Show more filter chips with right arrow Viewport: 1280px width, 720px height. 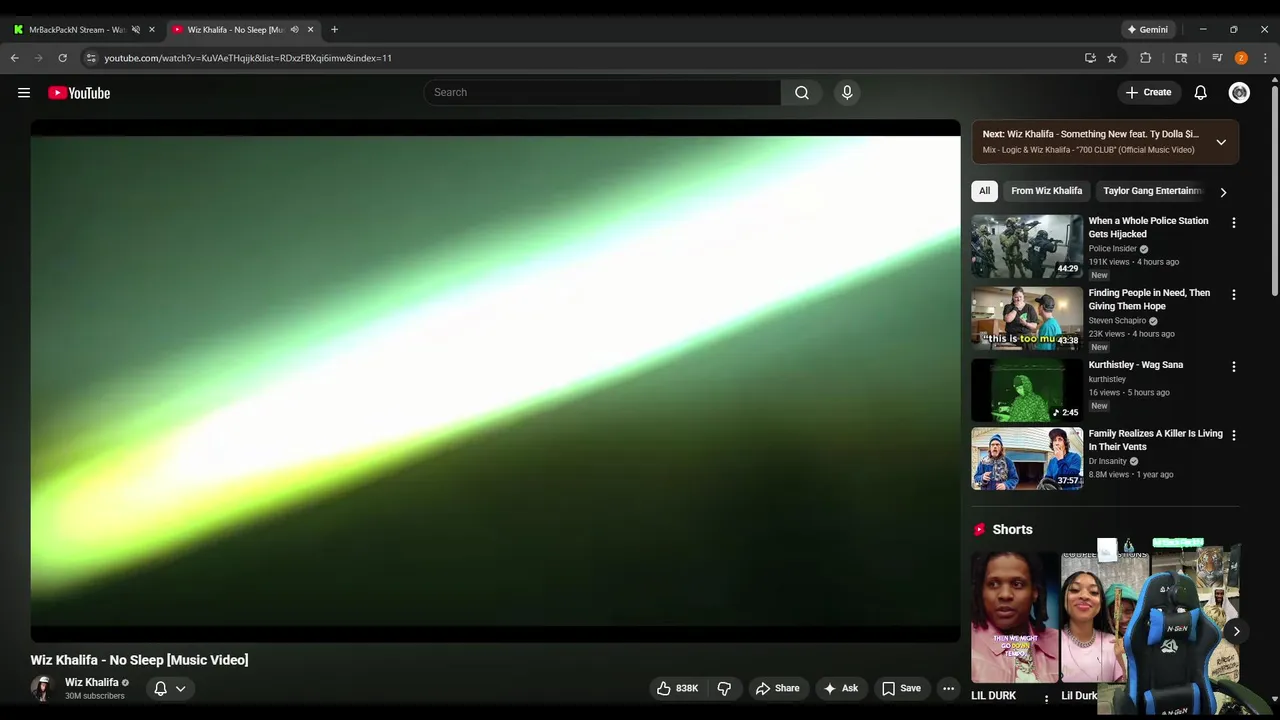point(1223,192)
